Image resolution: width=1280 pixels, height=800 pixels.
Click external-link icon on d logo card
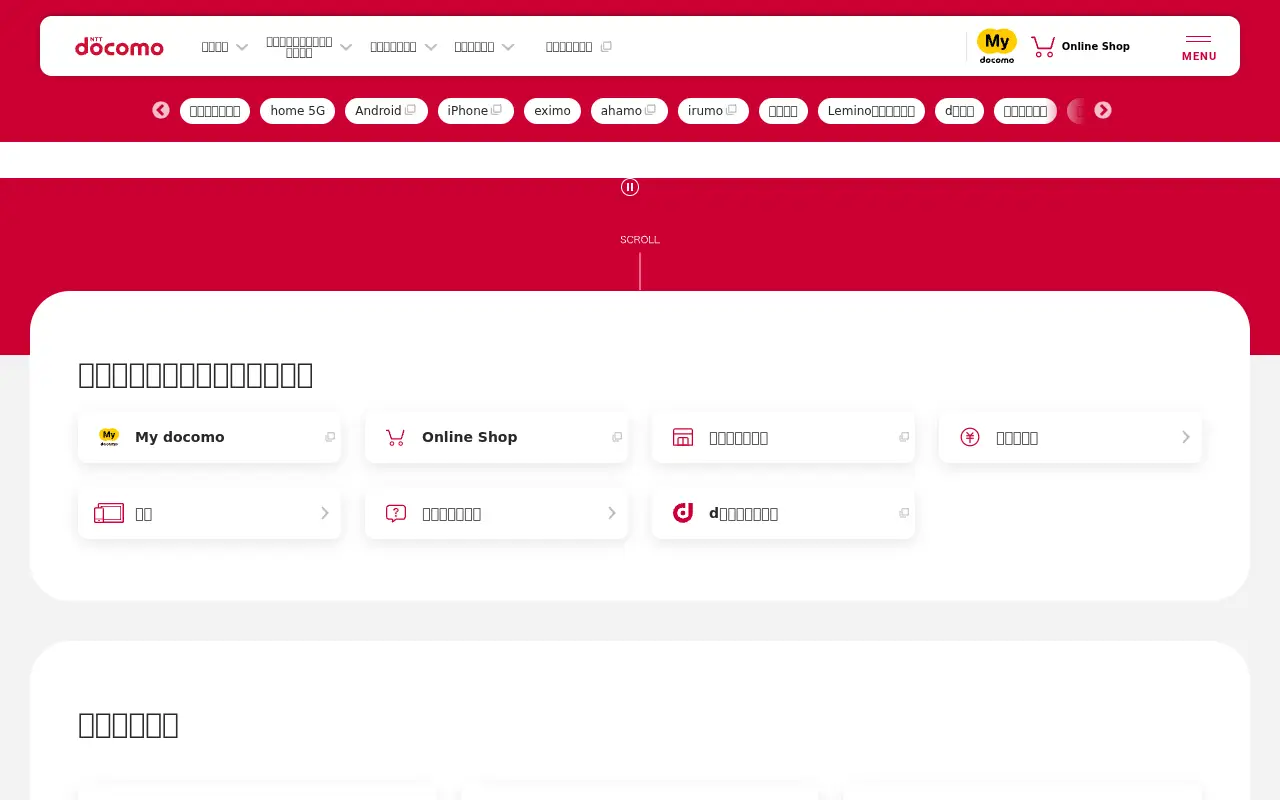904,513
